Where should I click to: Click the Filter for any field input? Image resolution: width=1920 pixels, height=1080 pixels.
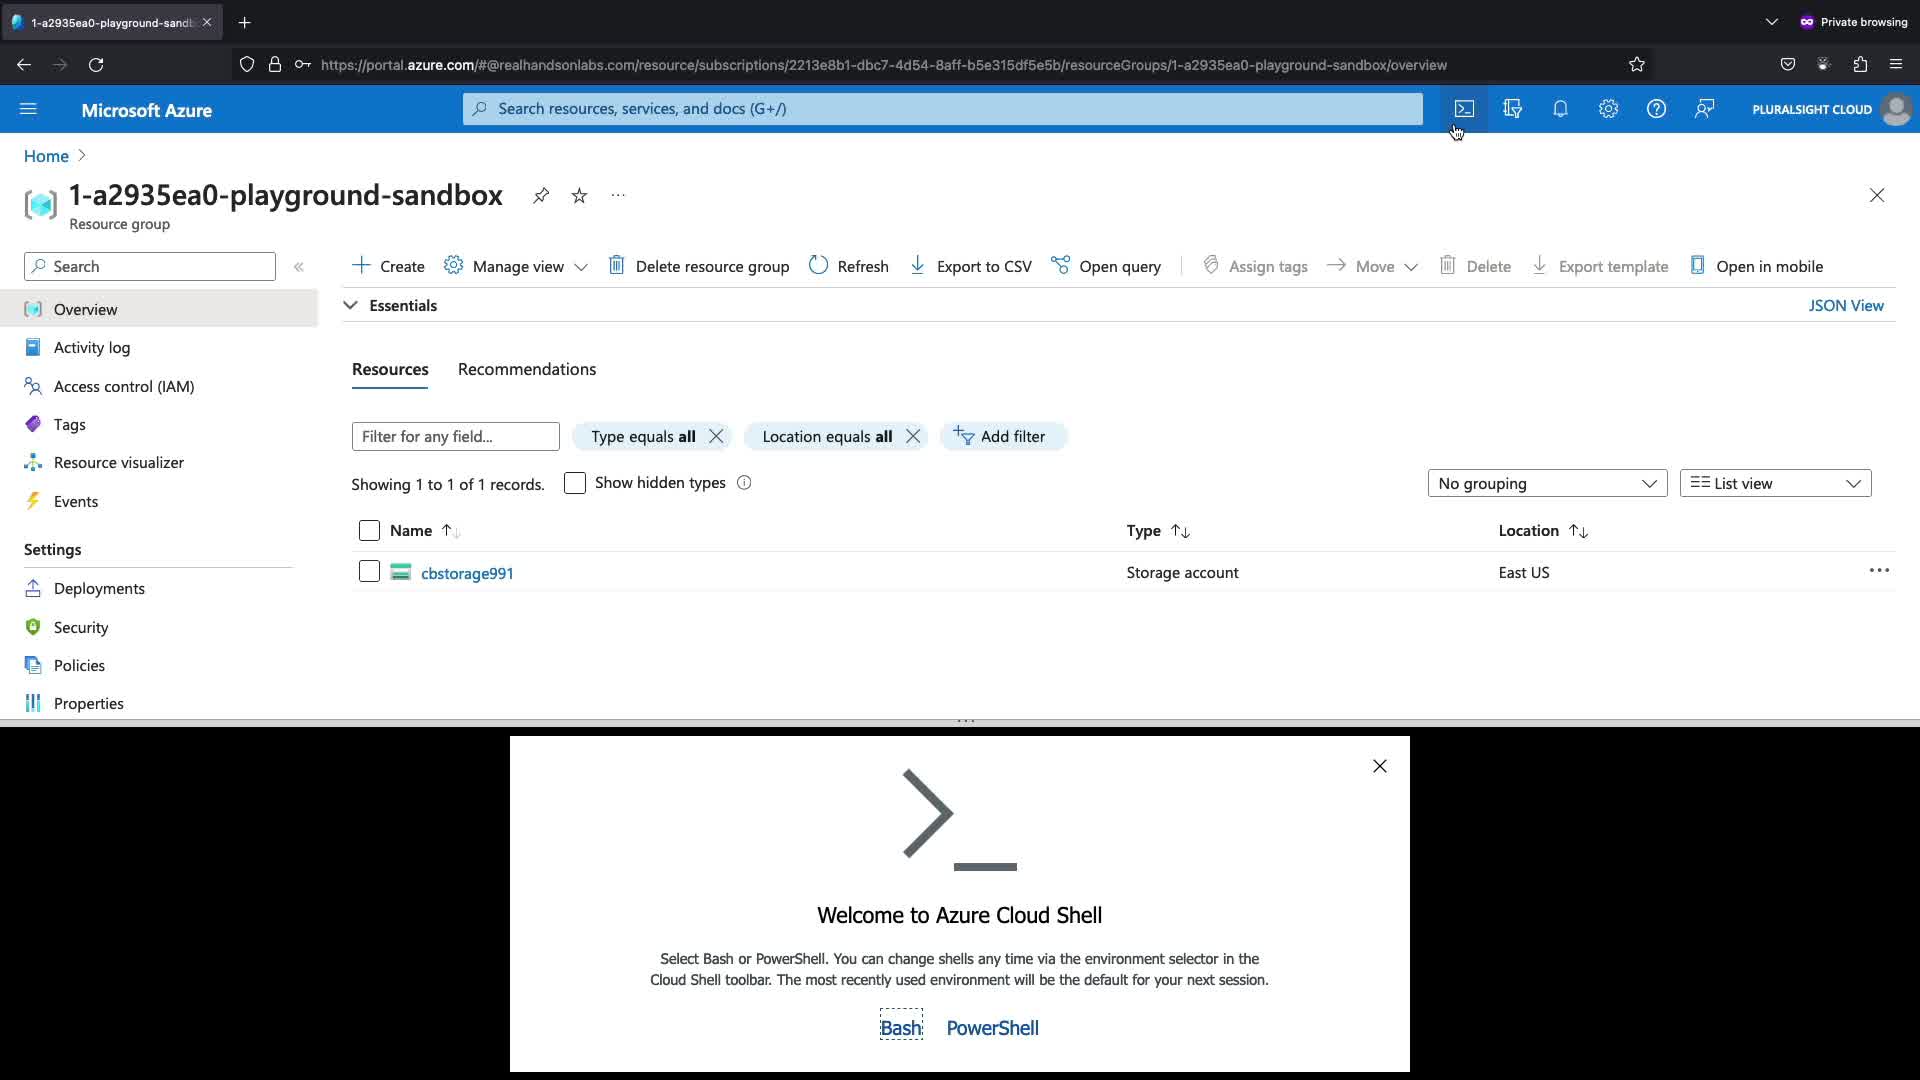pyautogui.click(x=455, y=437)
